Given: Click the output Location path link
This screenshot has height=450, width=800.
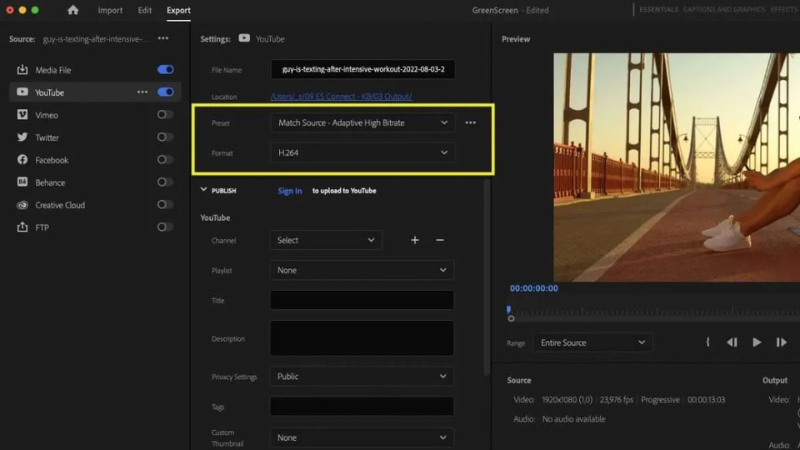Looking at the screenshot, I should [x=341, y=97].
